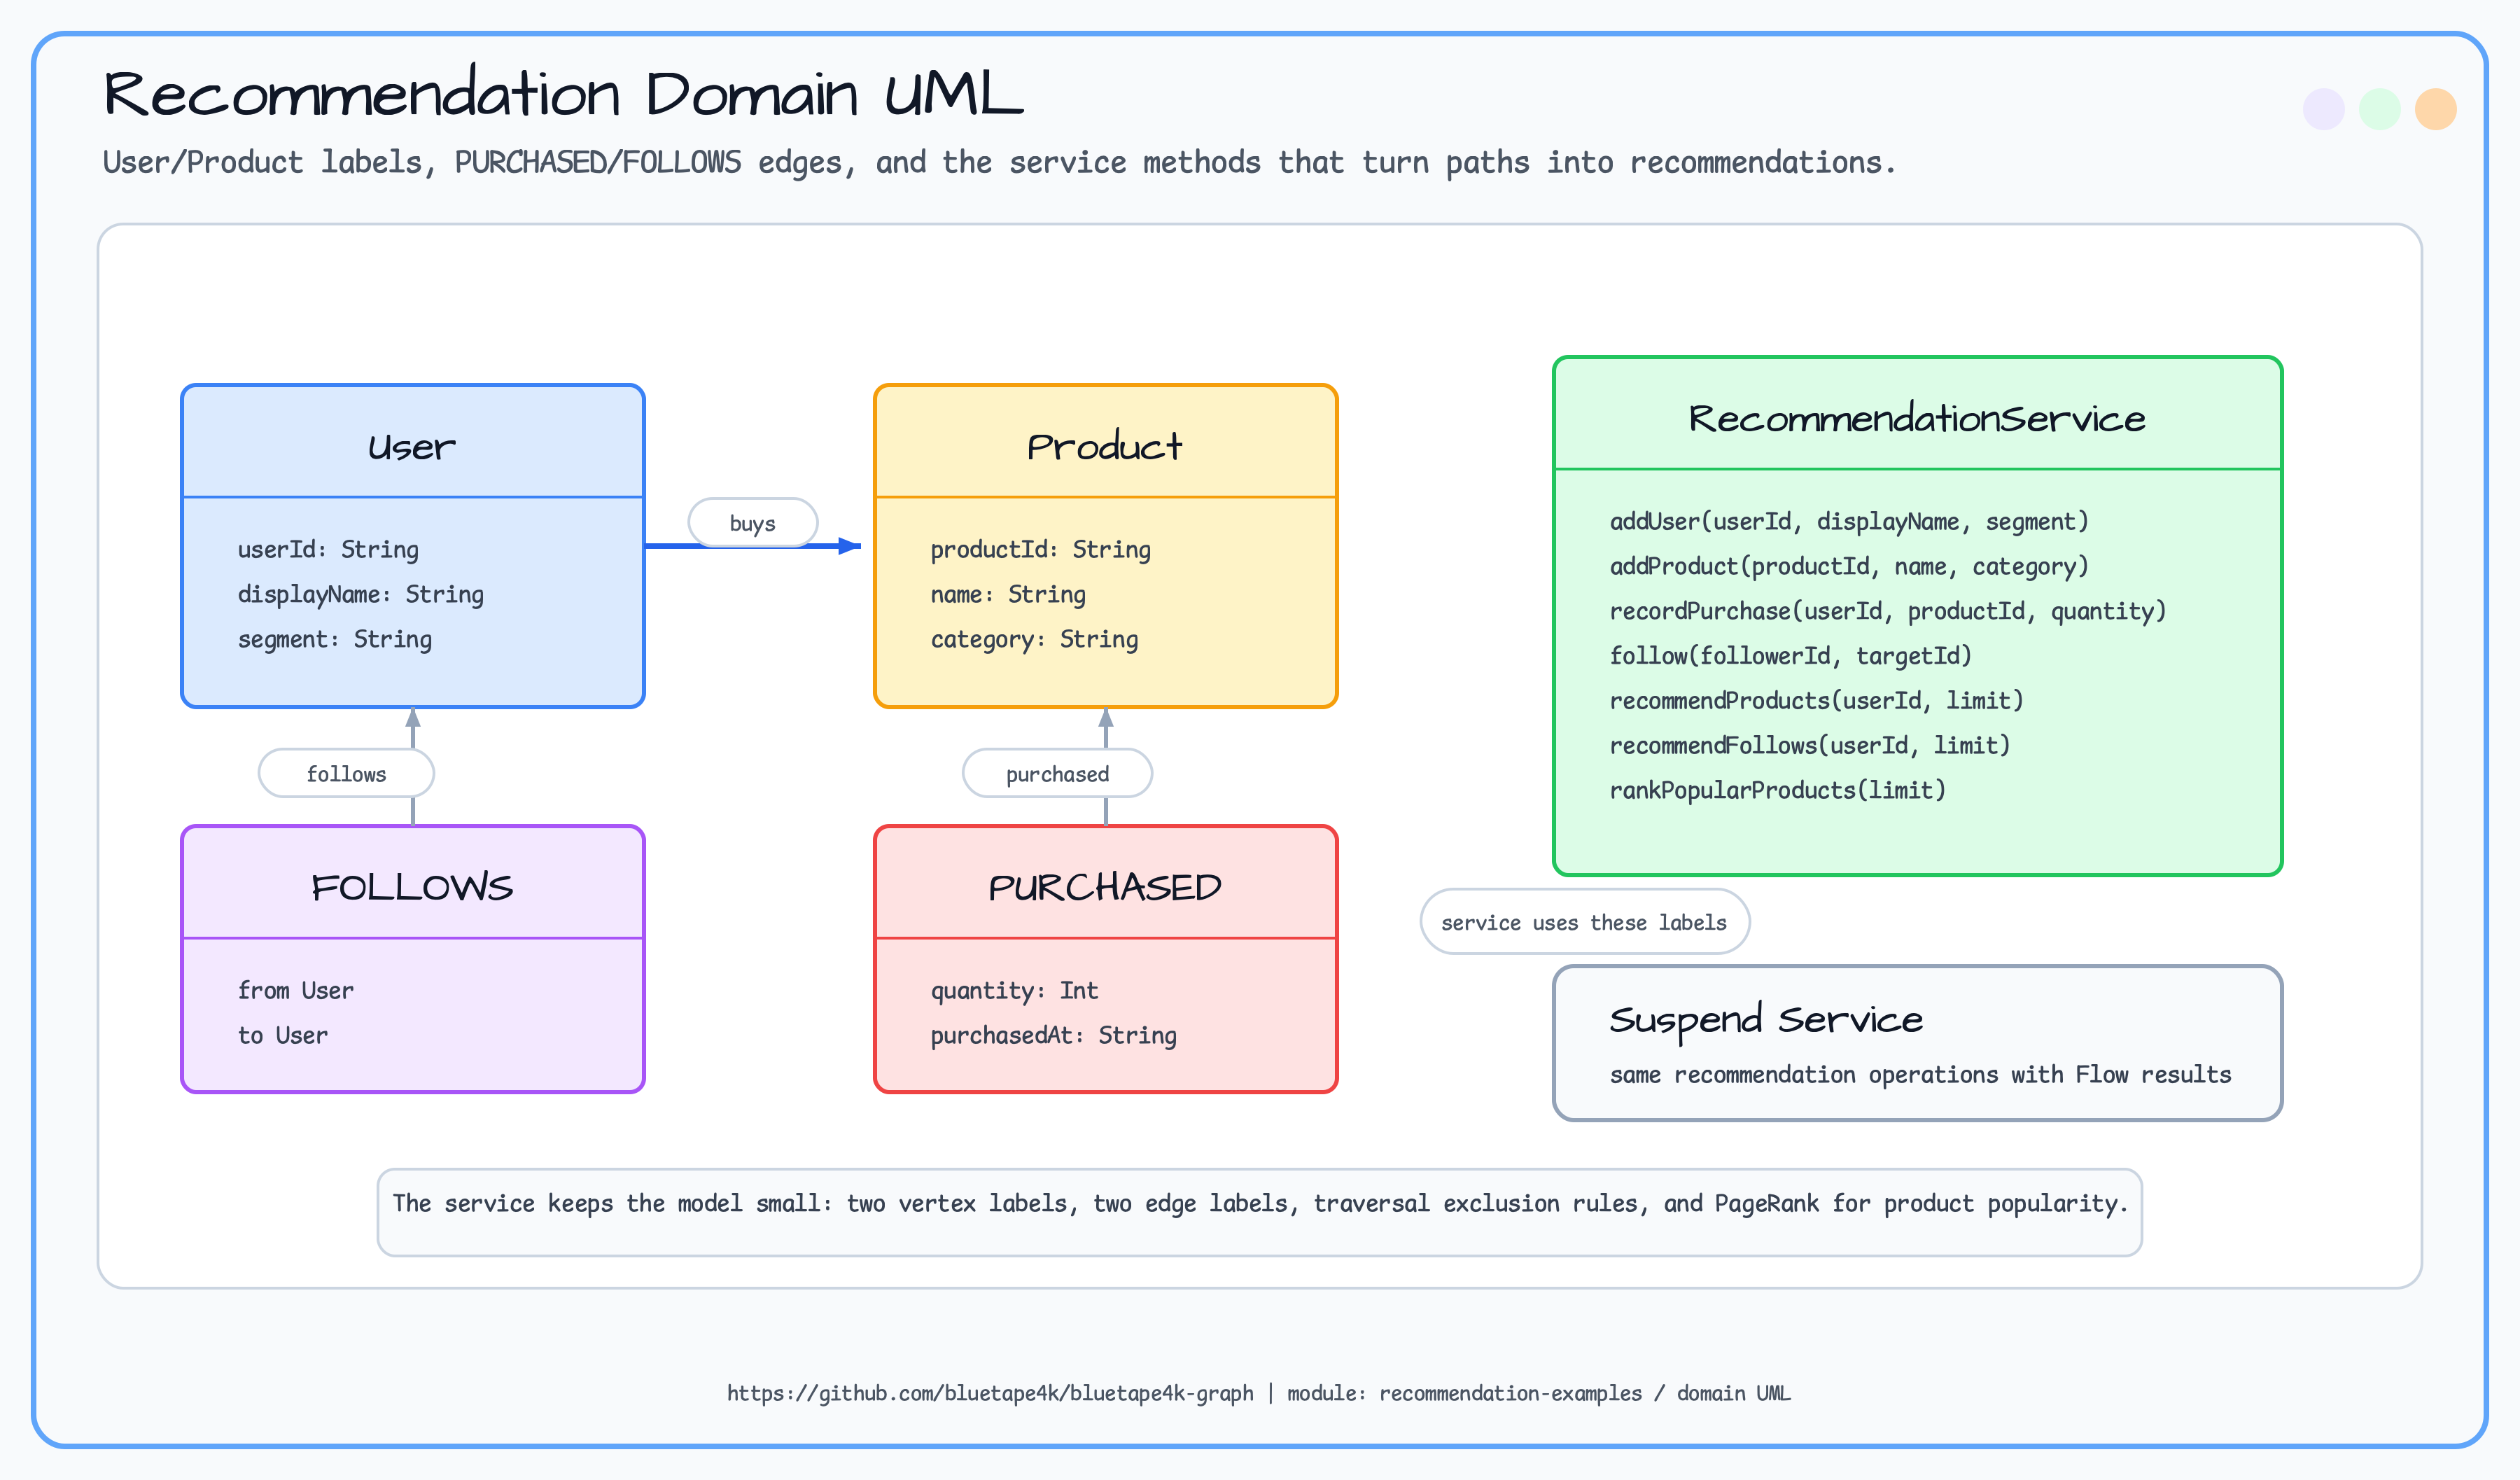This screenshot has height=1480, width=2520.
Task: Click the mint green circle in the top right
Action: tap(2379, 109)
